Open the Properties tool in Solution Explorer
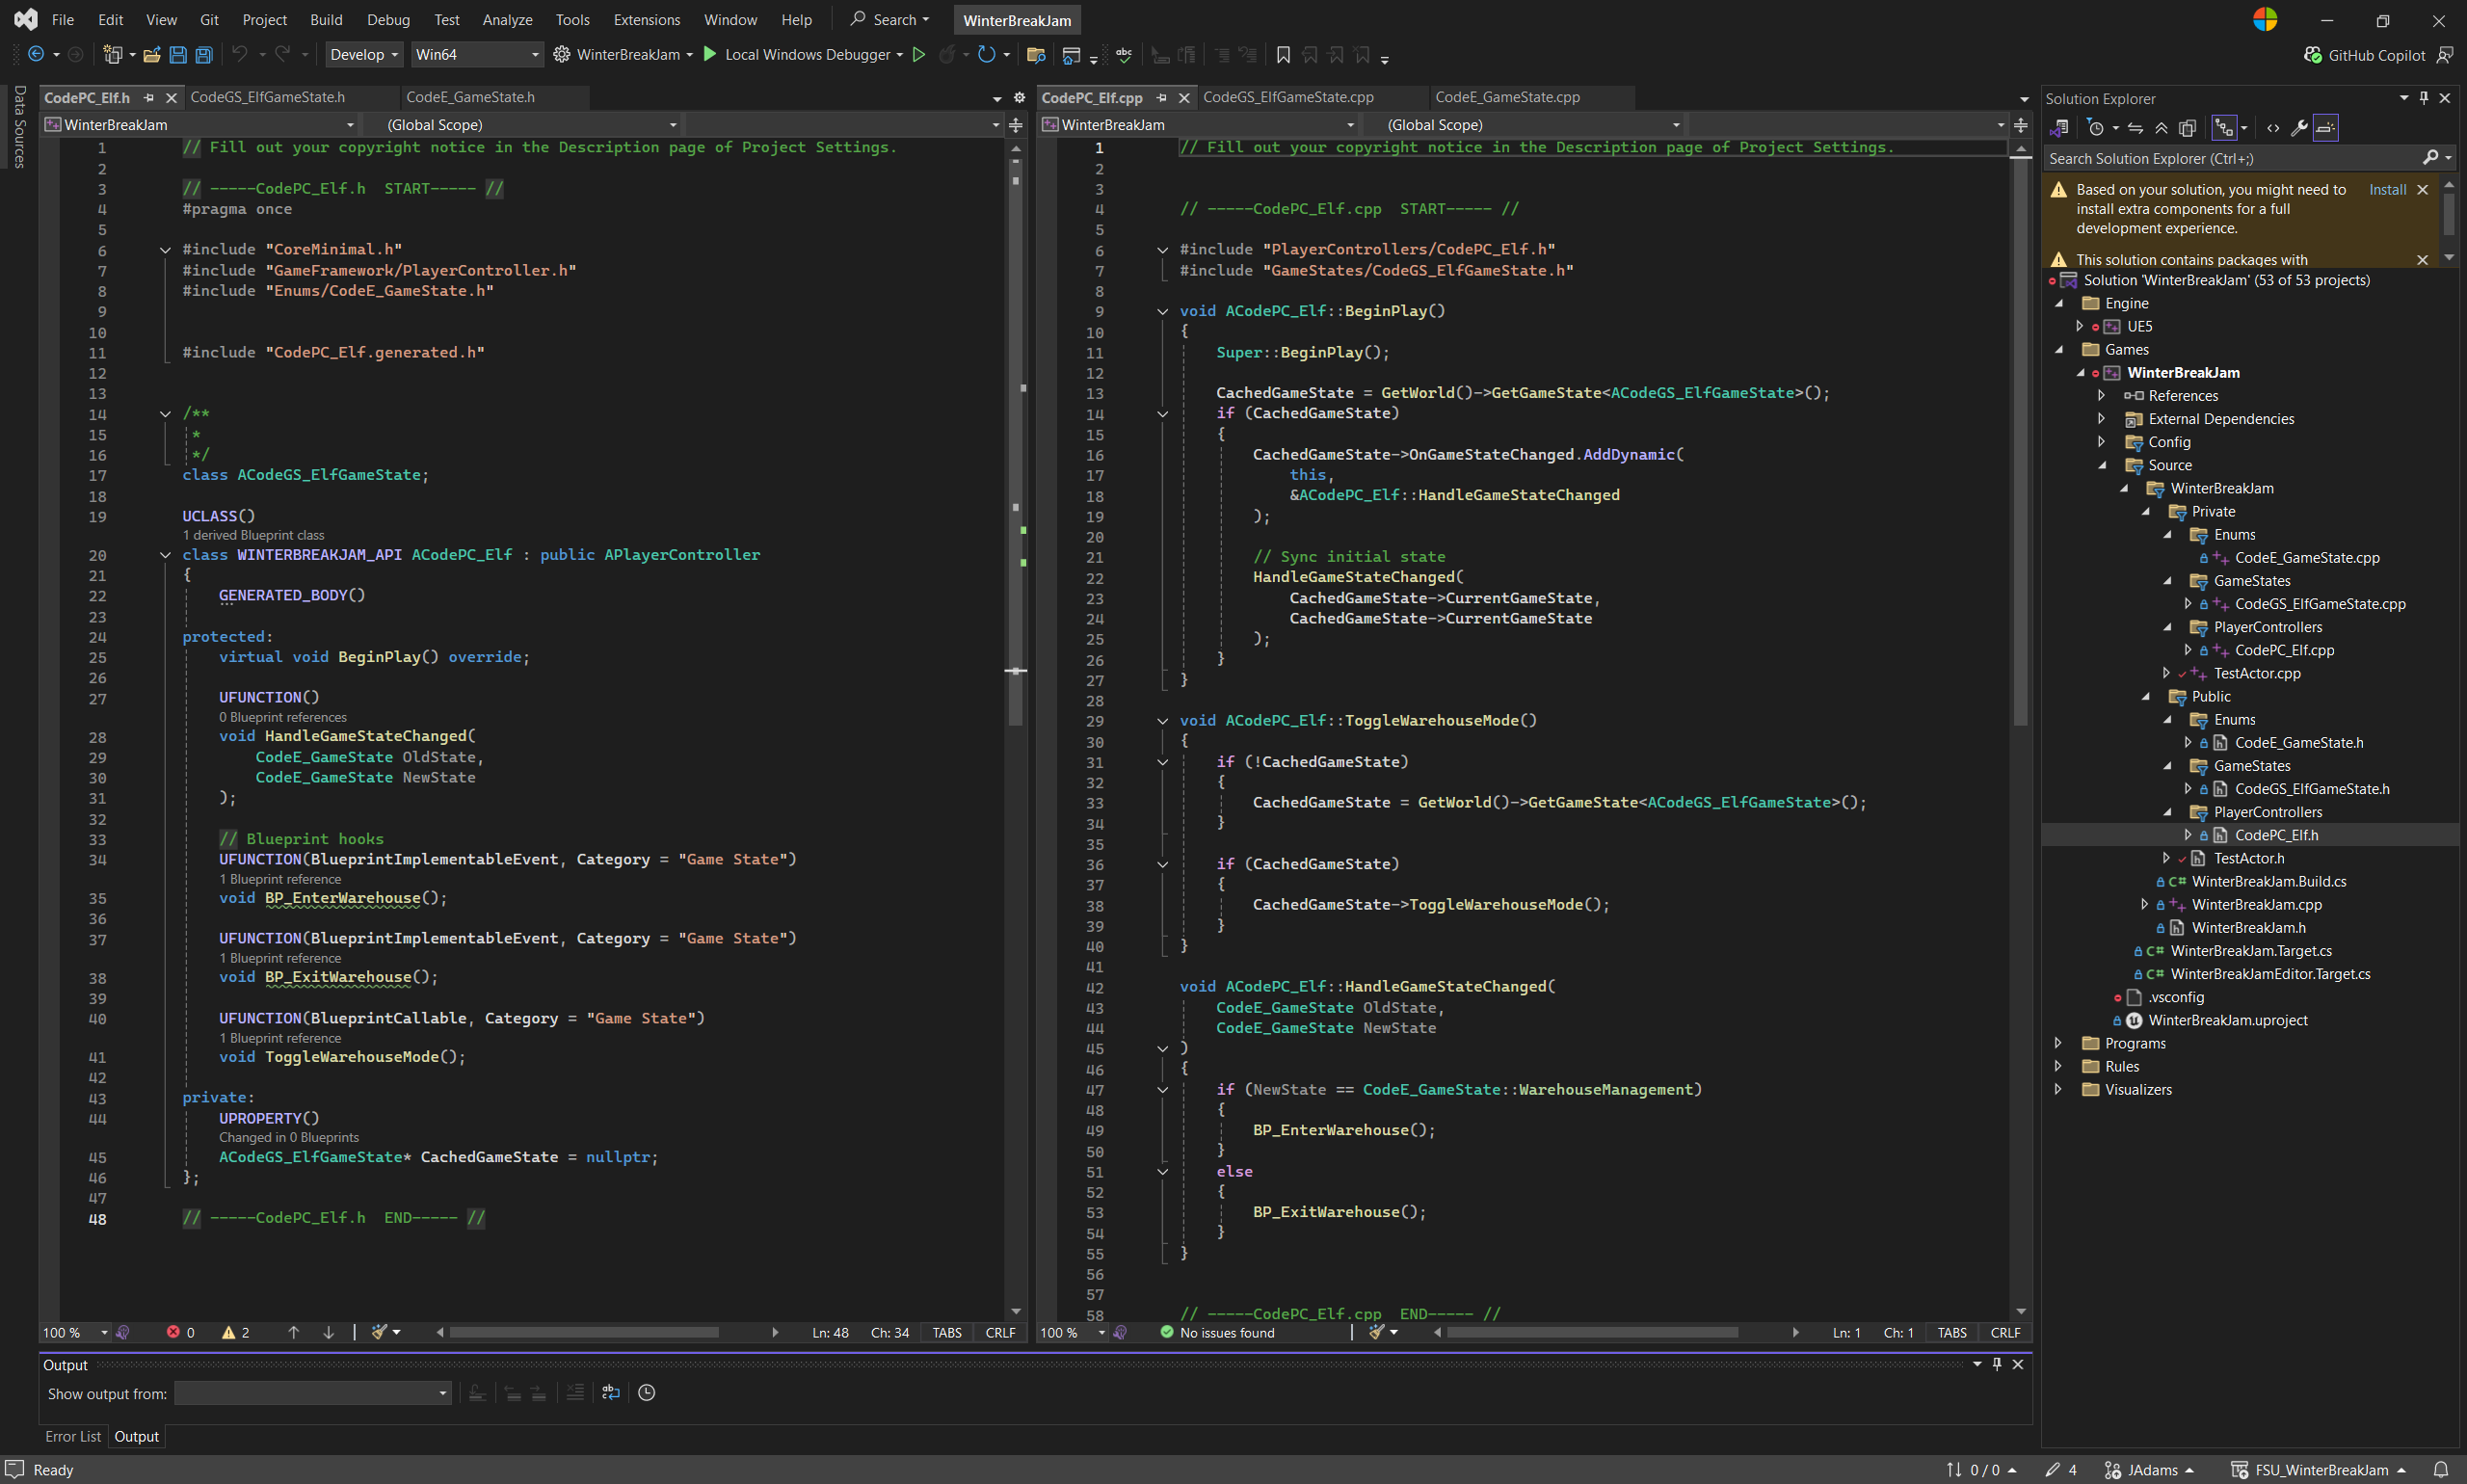The image size is (2467, 1484). [x=2301, y=128]
